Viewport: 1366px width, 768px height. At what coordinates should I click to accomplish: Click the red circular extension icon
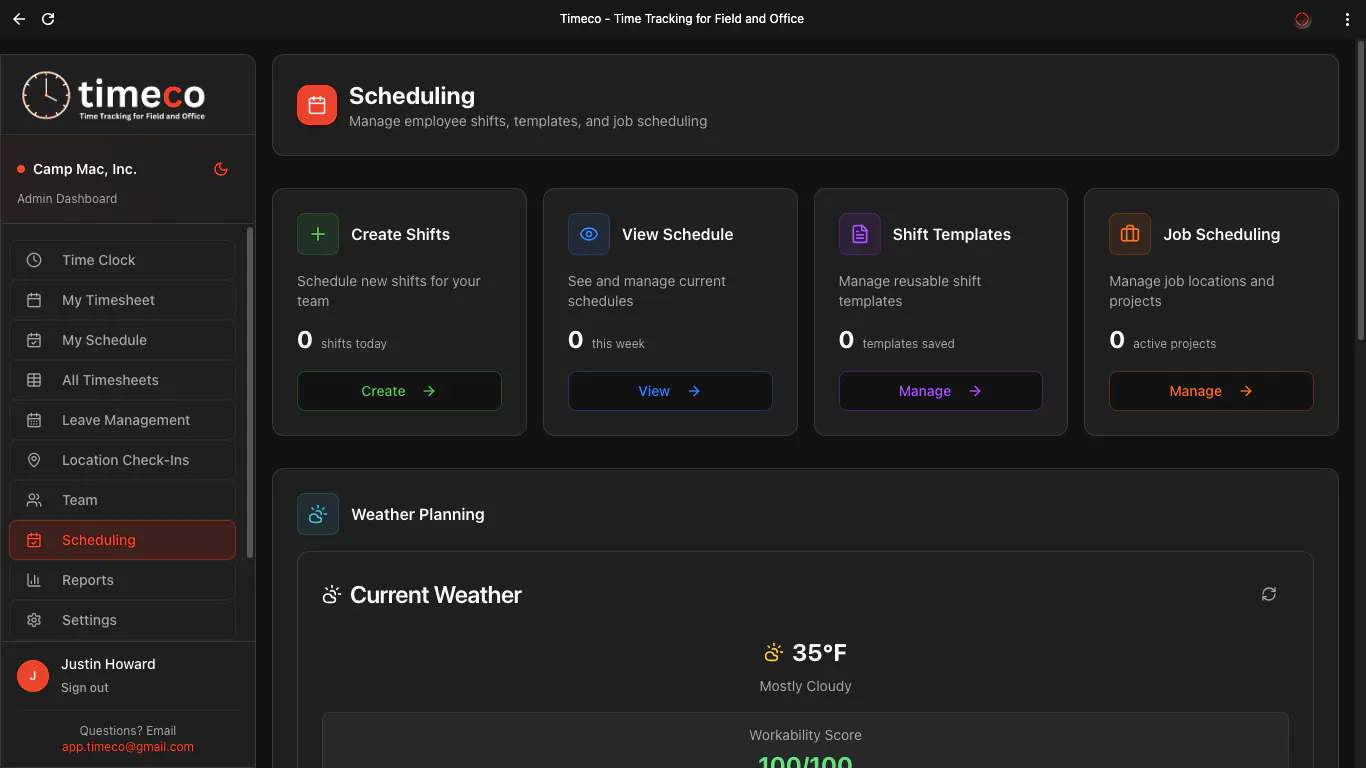(1302, 19)
